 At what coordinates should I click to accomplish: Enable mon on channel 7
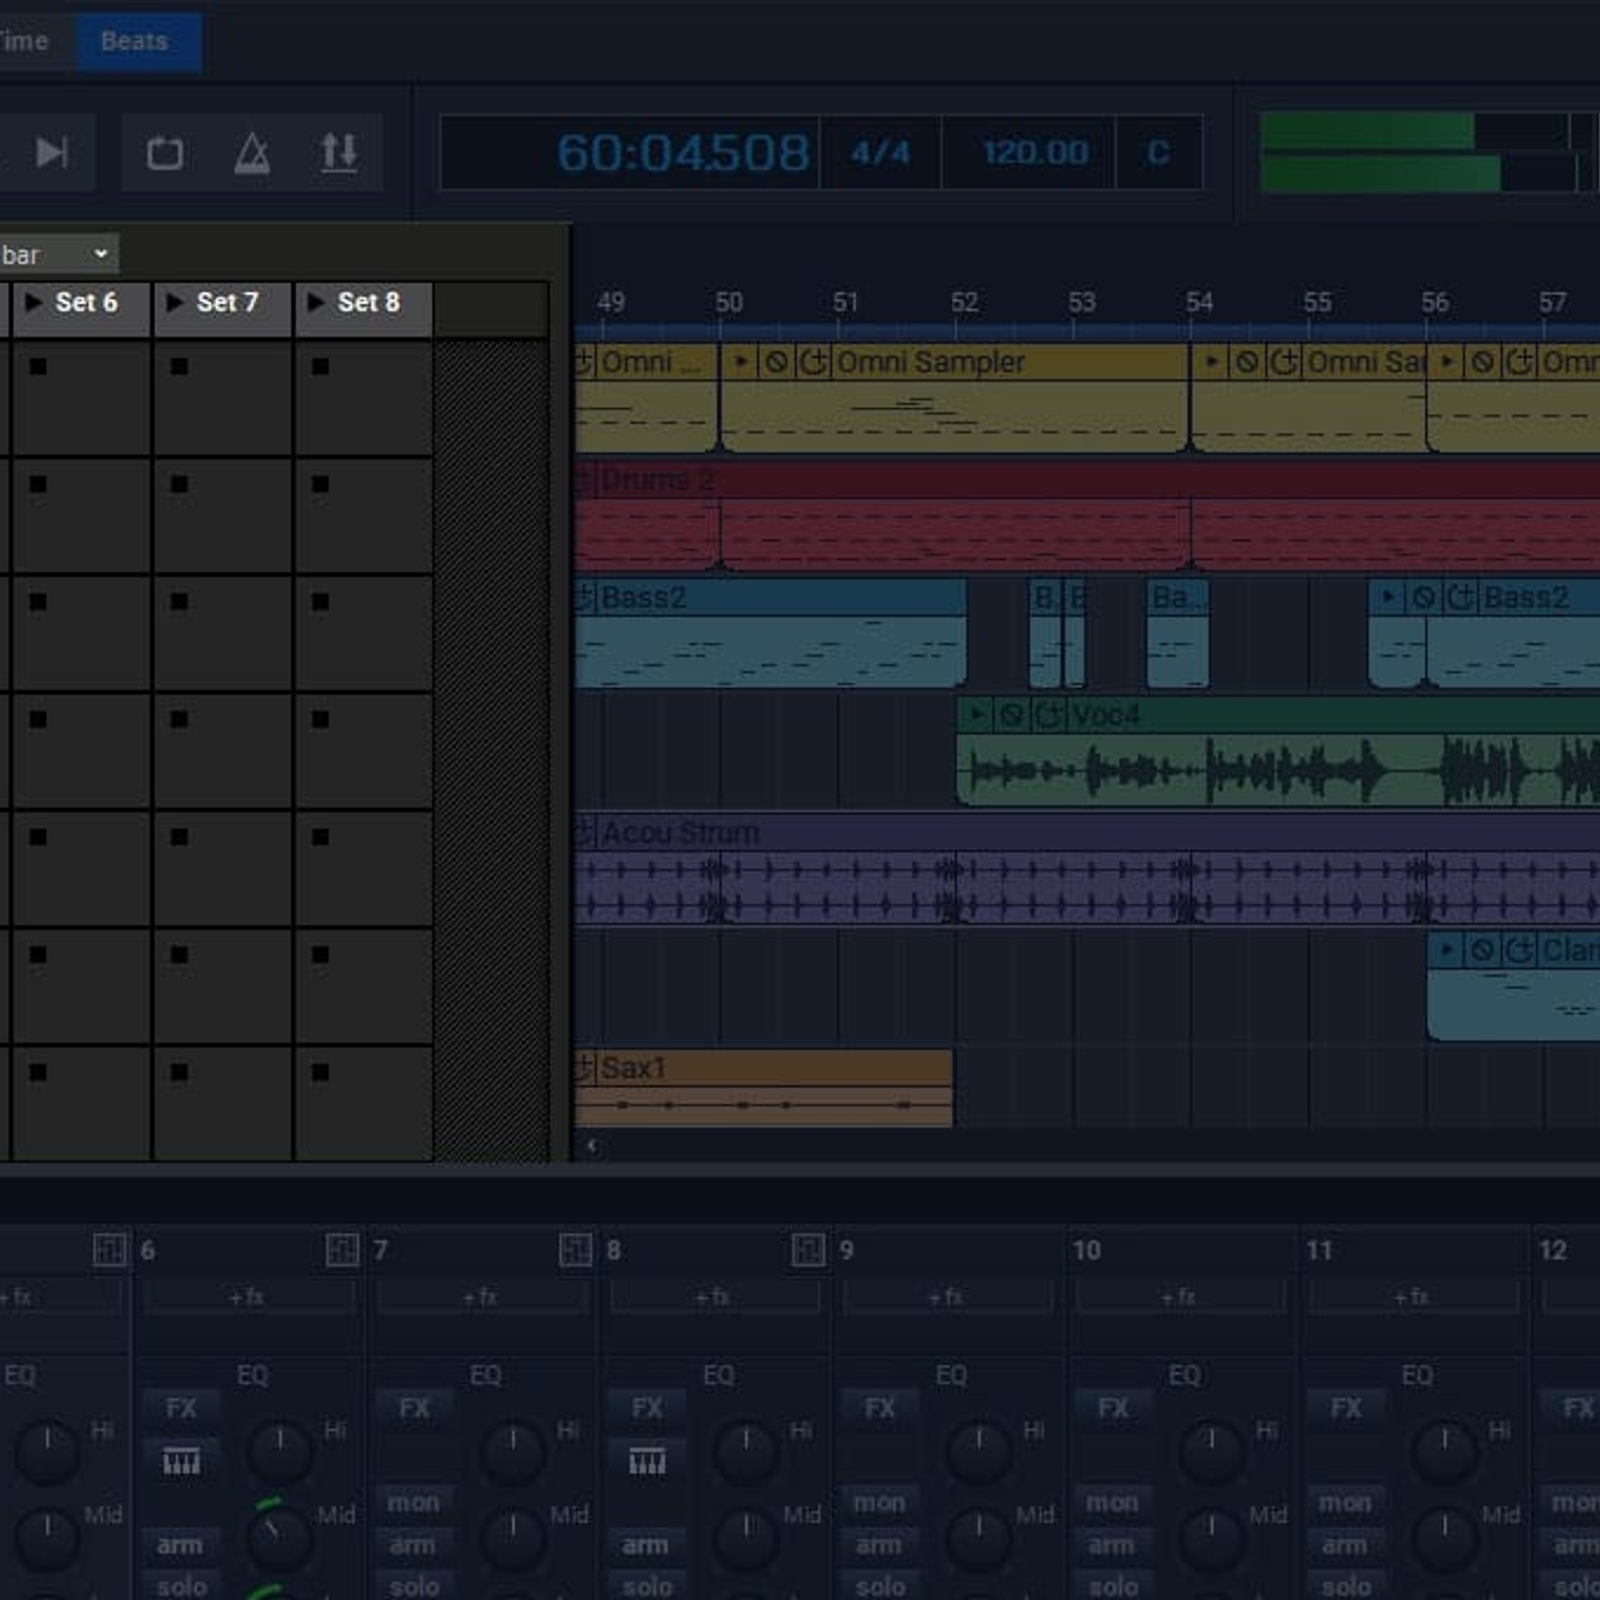[x=414, y=1503]
